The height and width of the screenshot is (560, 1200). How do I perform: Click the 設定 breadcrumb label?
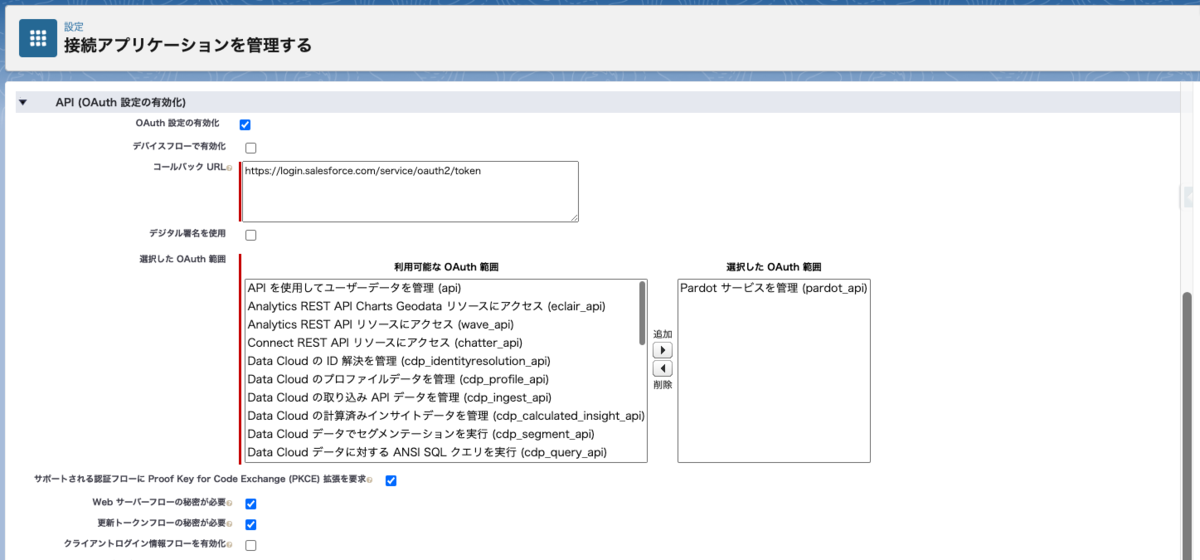click(x=74, y=27)
